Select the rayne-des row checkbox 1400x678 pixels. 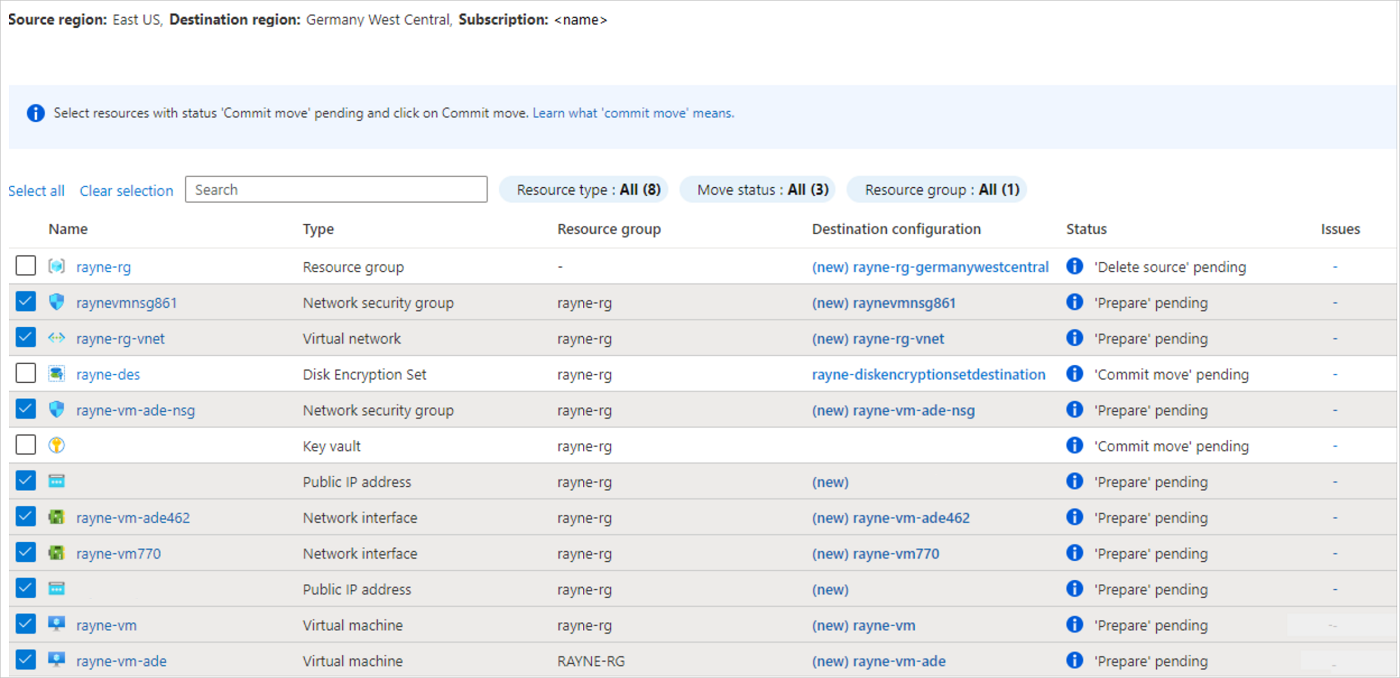26,374
